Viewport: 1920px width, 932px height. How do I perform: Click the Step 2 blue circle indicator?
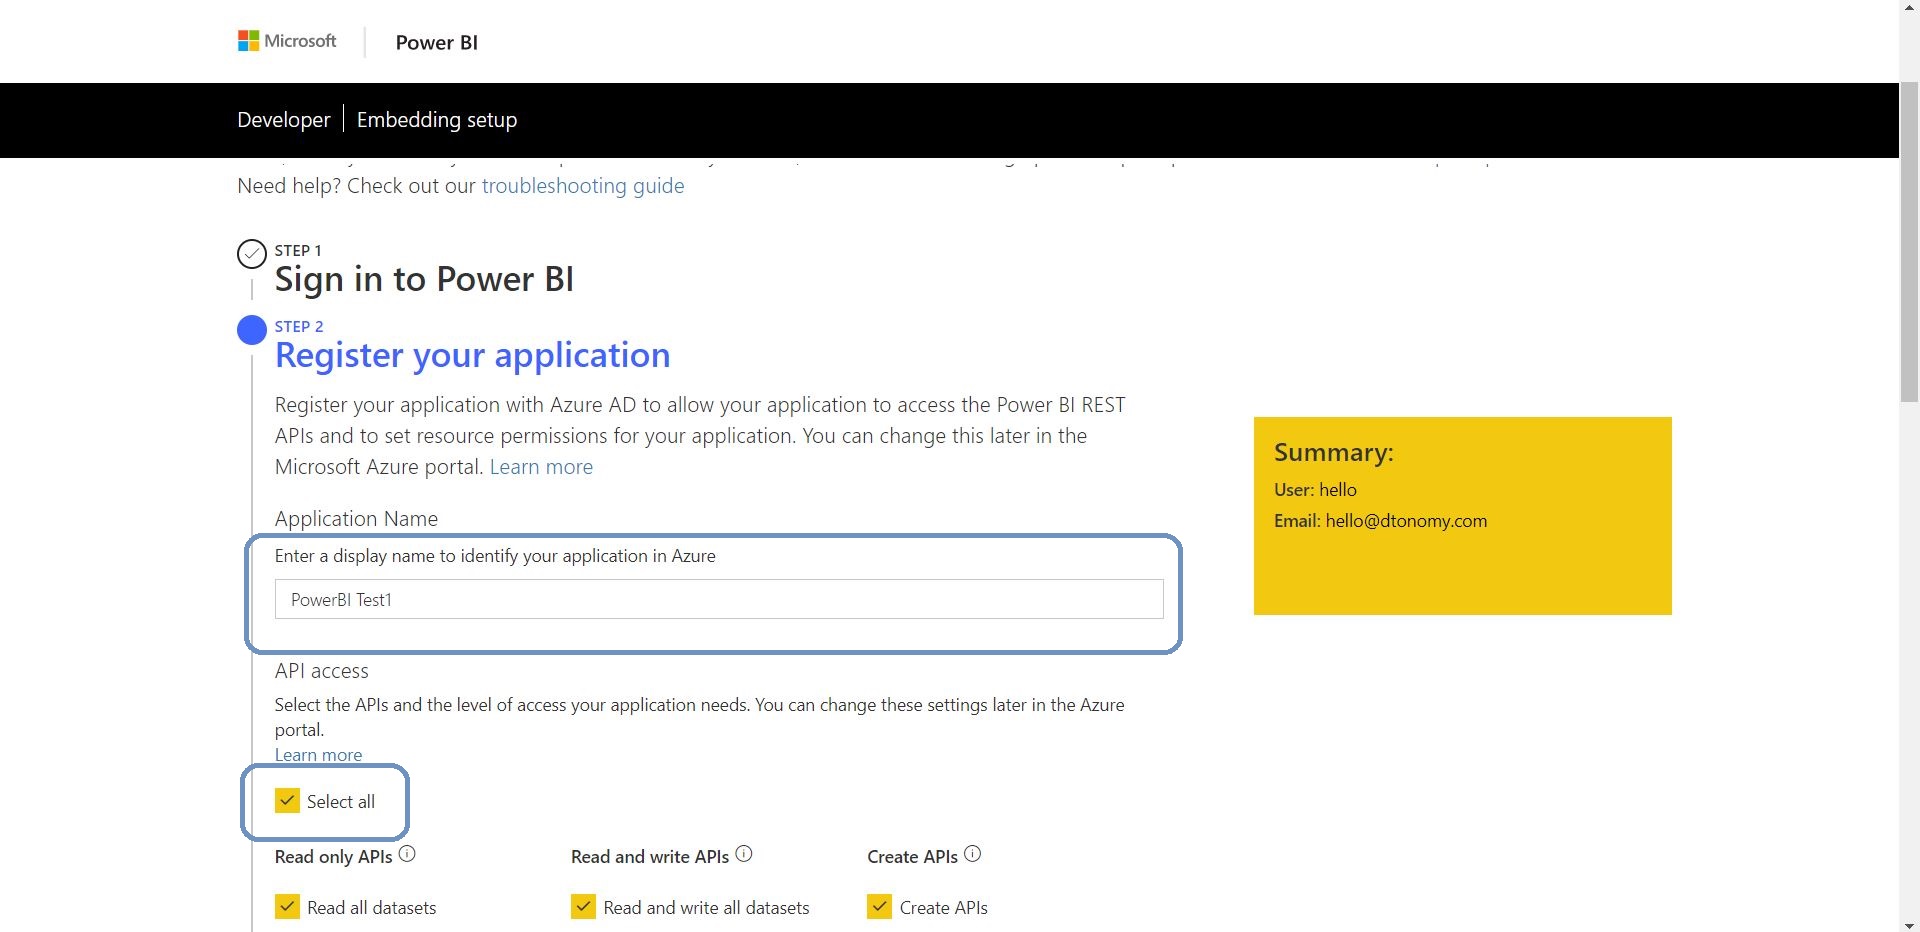point(251,330)
